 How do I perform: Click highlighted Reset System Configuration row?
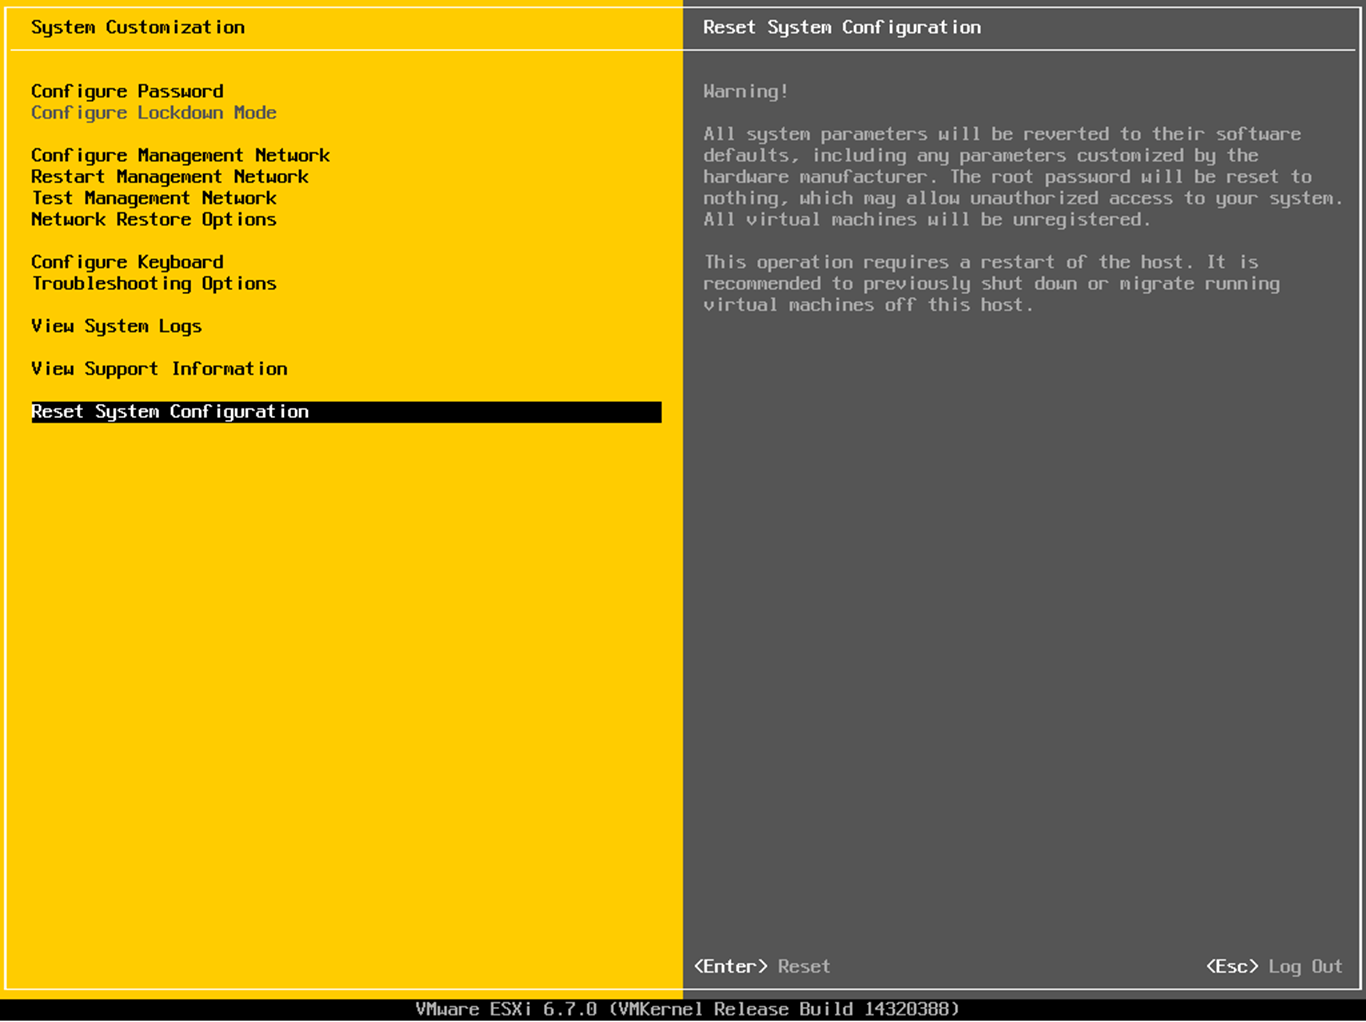point(346,412)
